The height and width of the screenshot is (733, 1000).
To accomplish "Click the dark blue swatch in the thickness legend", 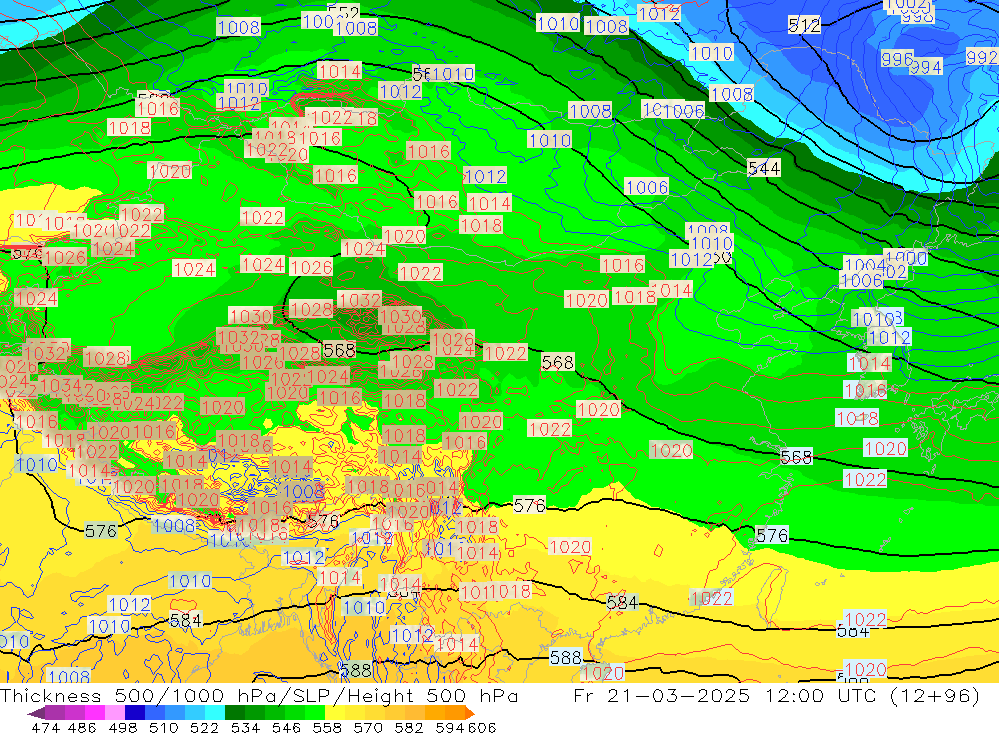I will point(135,713).
